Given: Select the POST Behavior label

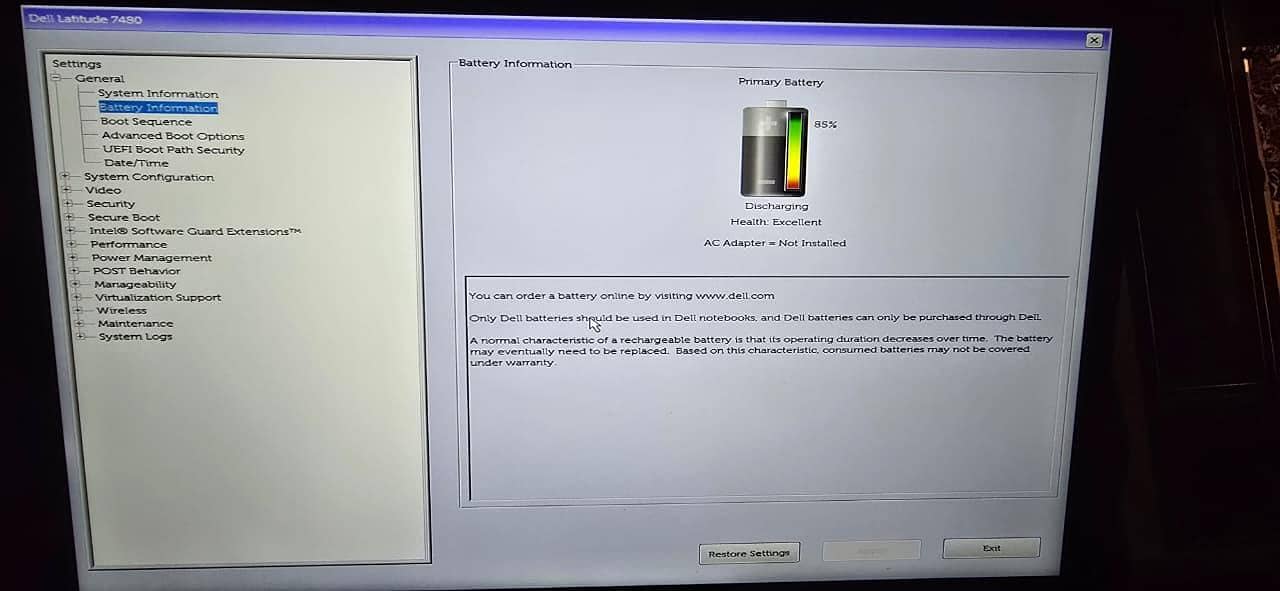Looking at the screenshot, I should (x=137, y=271).
